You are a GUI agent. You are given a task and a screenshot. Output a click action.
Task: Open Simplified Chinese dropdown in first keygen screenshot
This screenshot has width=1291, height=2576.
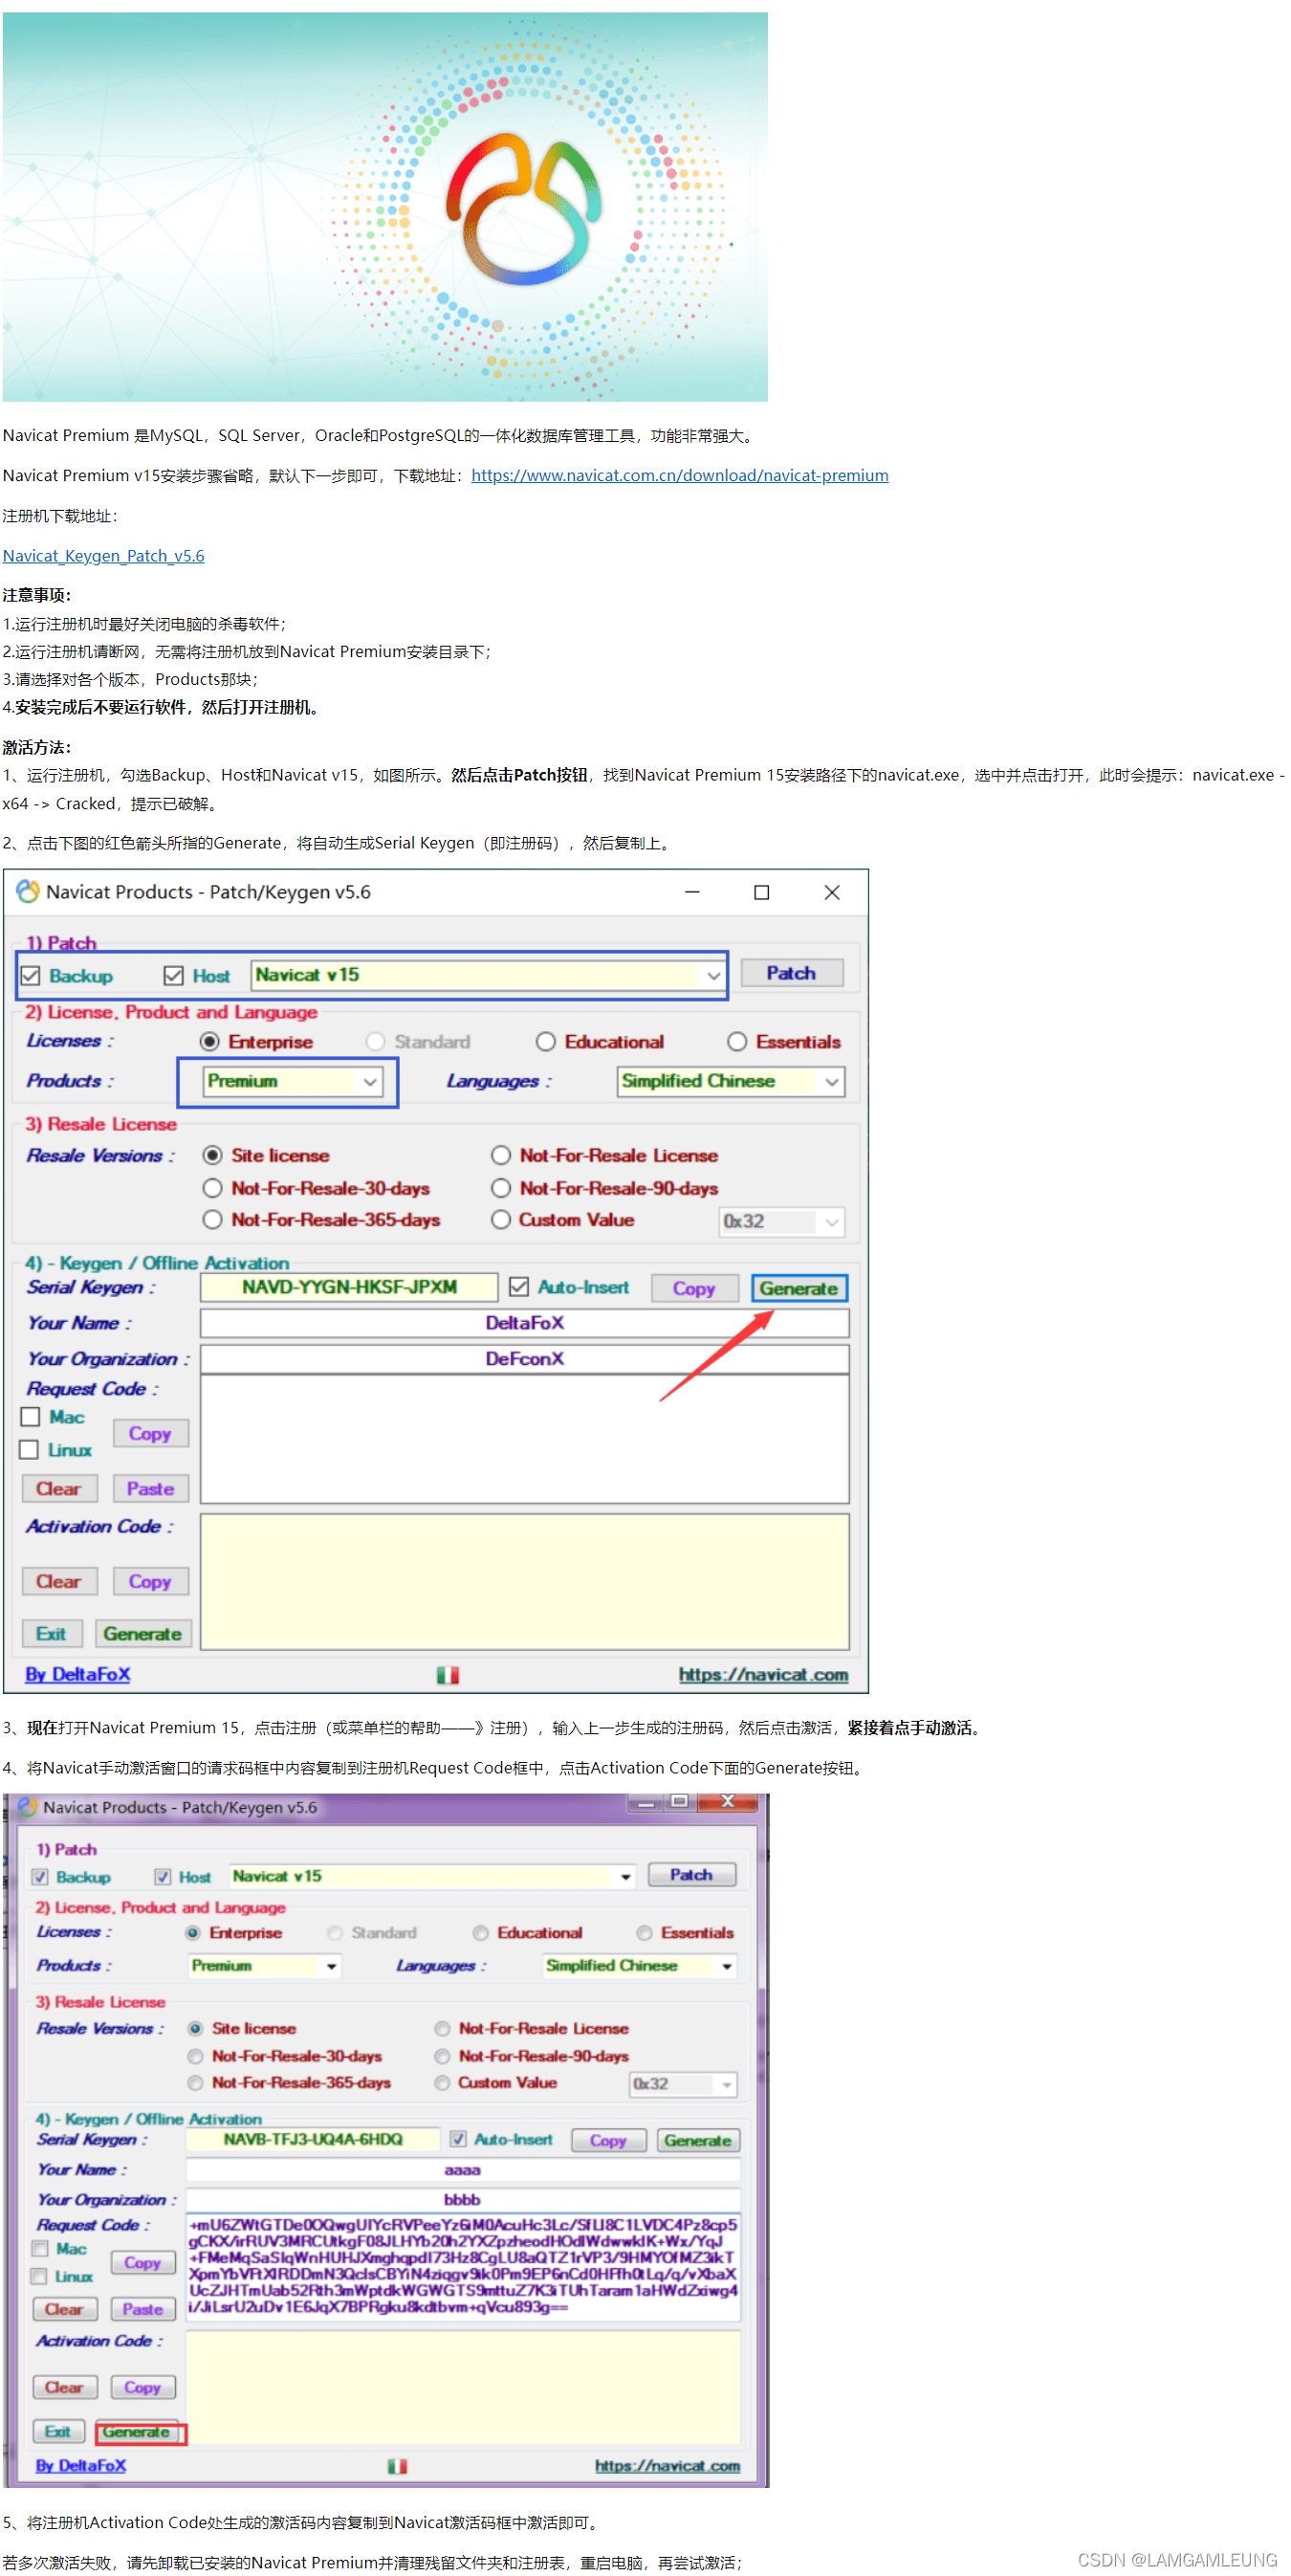click(x=832, y=1082)
